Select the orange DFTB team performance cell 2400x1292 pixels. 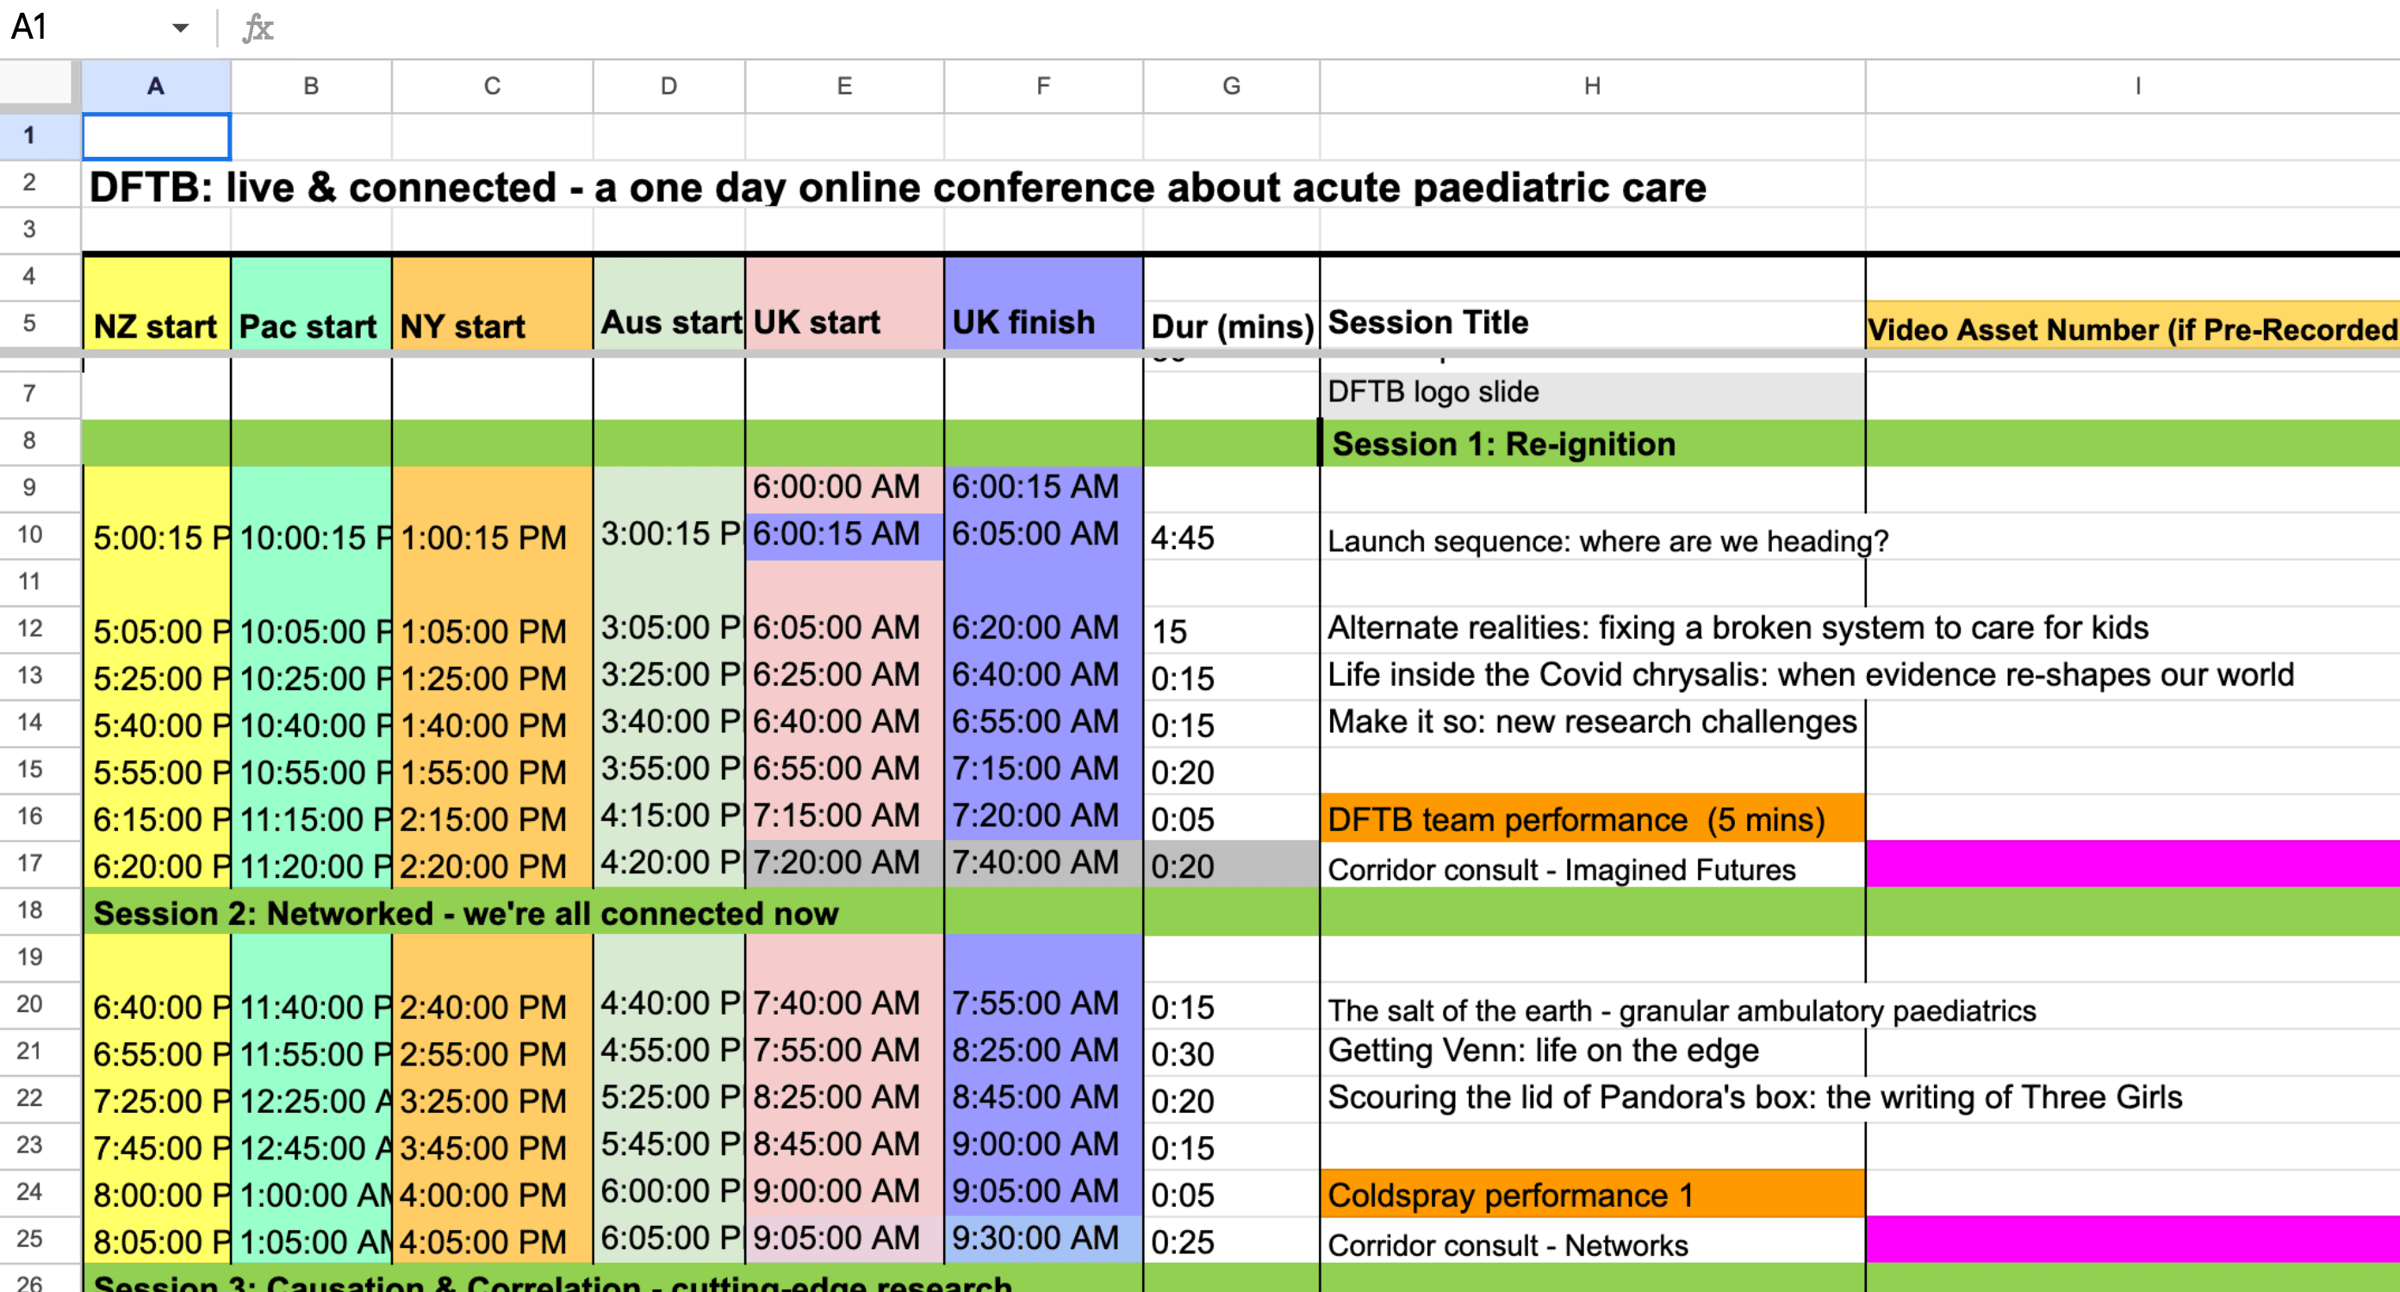(x=1592, y=820)
